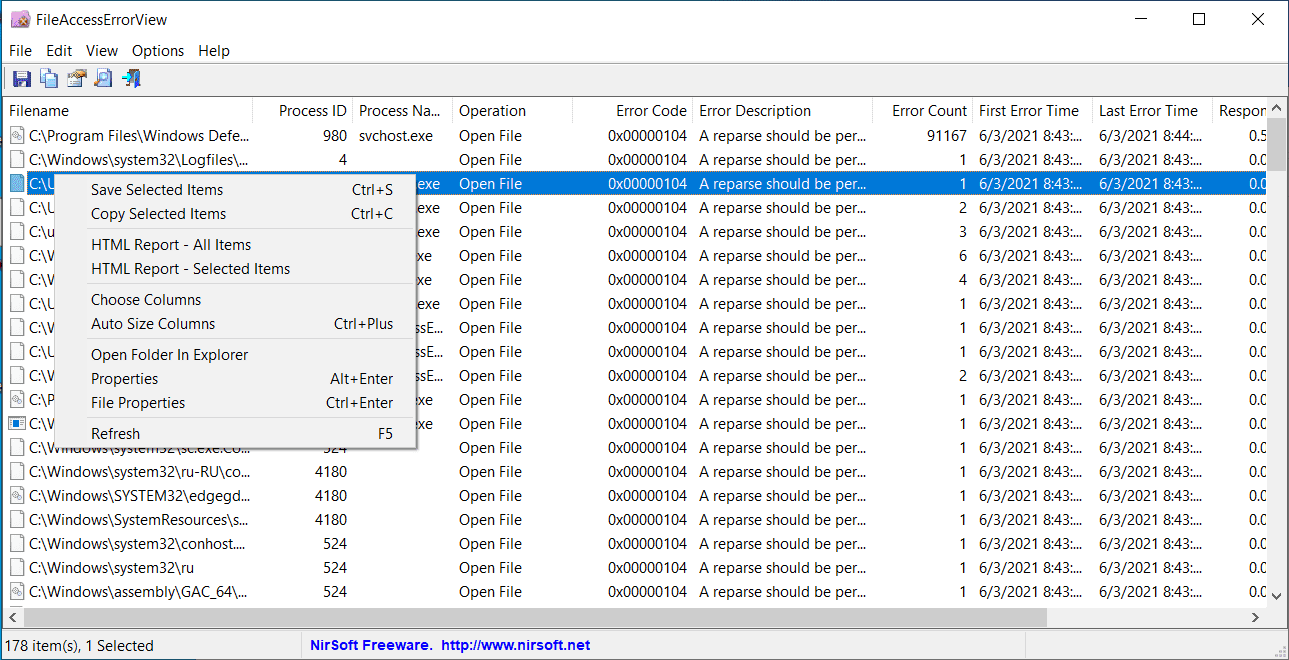Viewport: 1289px width, 660px height.
Task: Sort by the Last Error Time column header
Action: point(1152,111)
